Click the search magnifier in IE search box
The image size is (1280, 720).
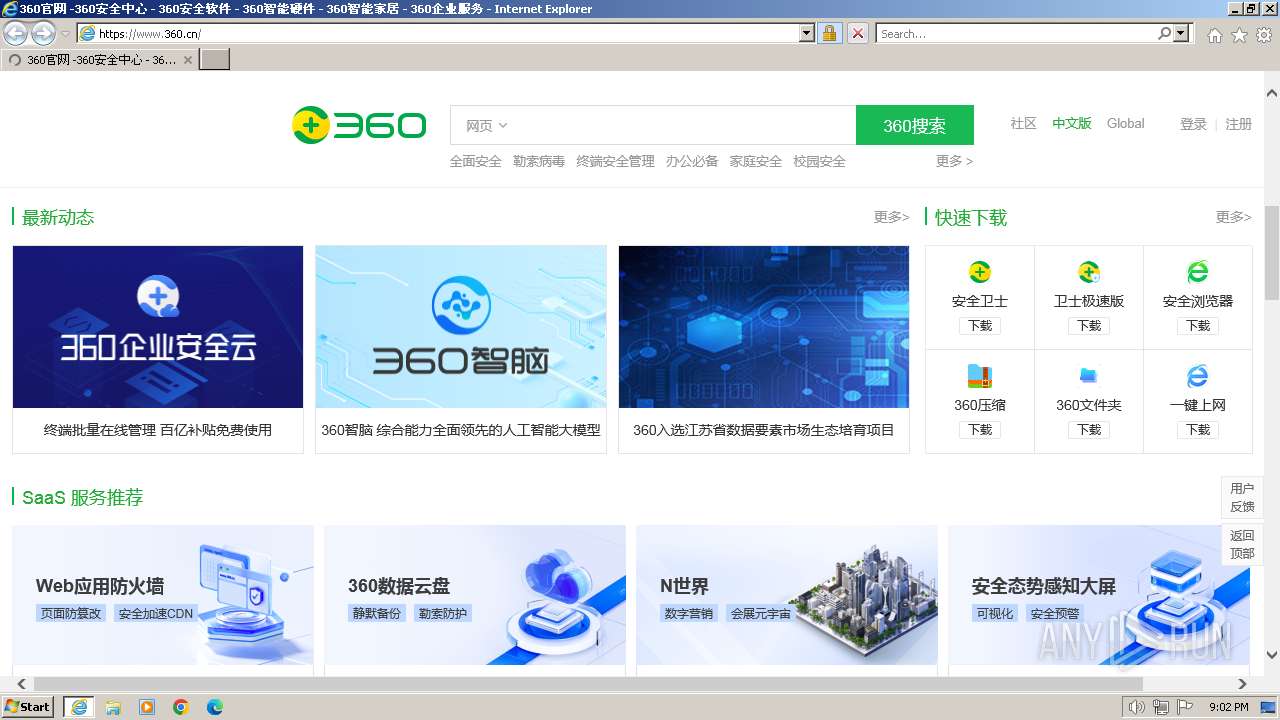click(1164, 33)
